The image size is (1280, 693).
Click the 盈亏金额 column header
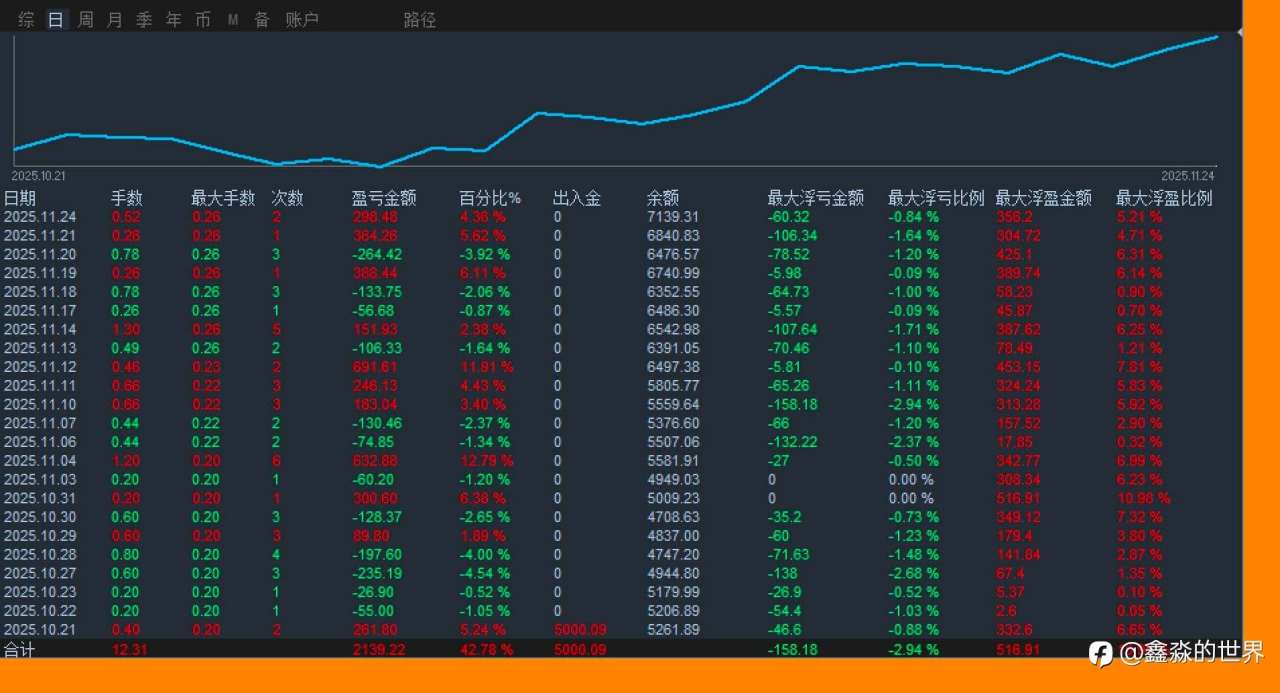384,197
